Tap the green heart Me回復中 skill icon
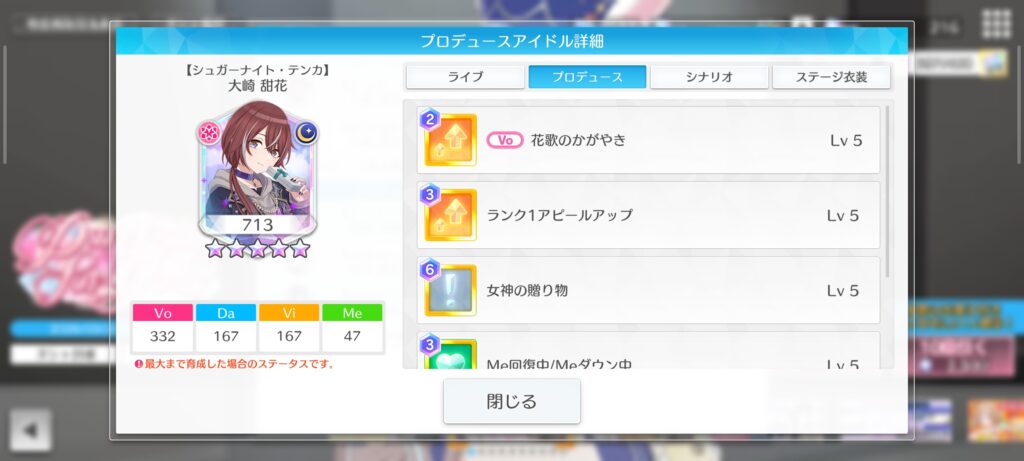The height and width of the screenshot is (461, 1024). click(x=449, y=354)
